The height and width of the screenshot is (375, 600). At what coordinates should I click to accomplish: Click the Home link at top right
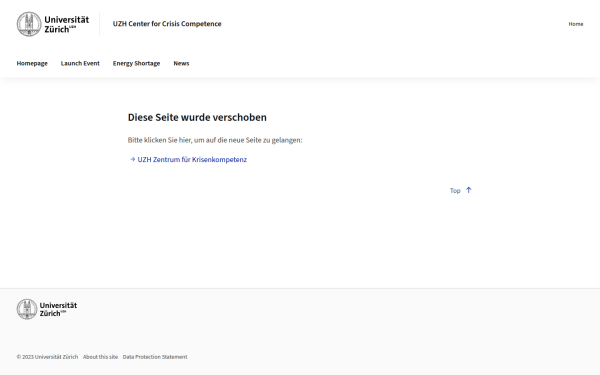pos(576,24)
